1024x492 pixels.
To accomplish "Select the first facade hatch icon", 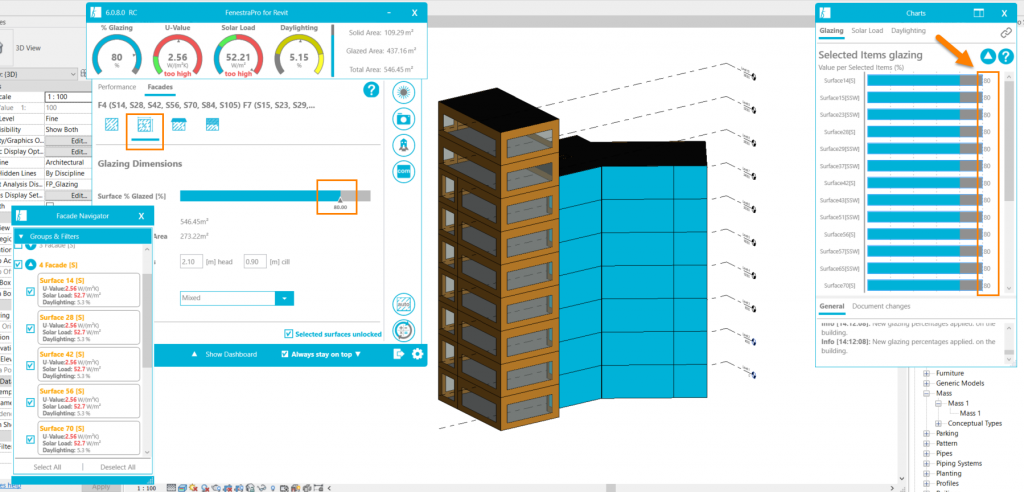I will point(112,124).
